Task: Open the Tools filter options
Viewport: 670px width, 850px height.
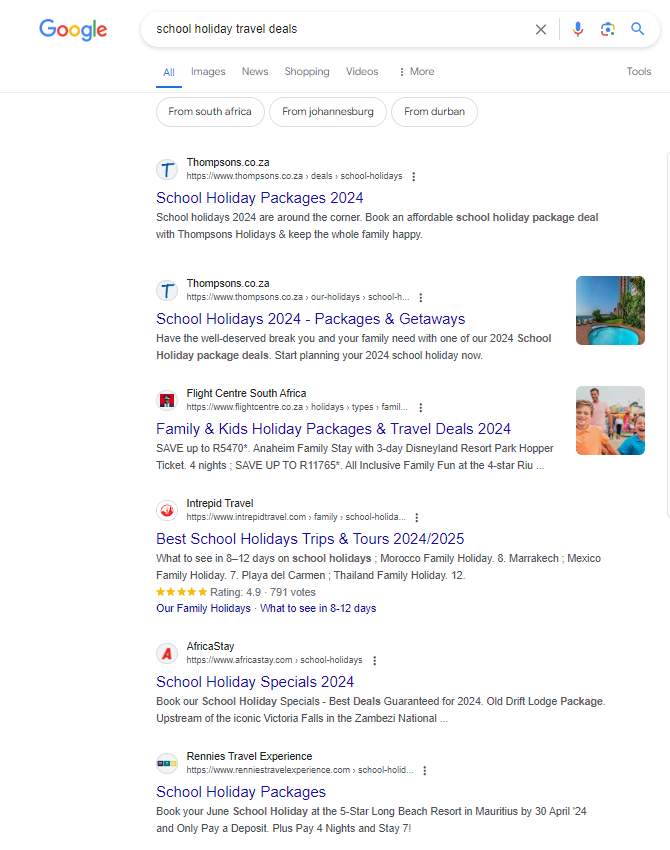Action: pos(638,72)
